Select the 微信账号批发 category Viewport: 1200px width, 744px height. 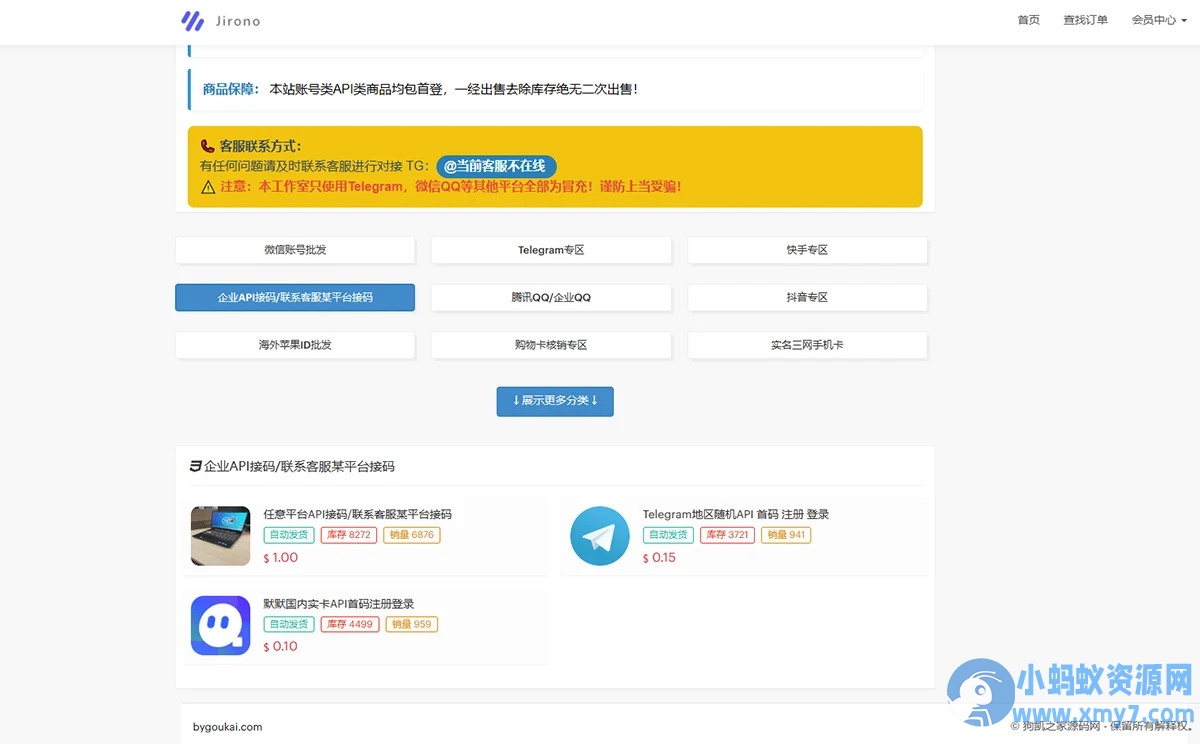(x=295, y=250)
